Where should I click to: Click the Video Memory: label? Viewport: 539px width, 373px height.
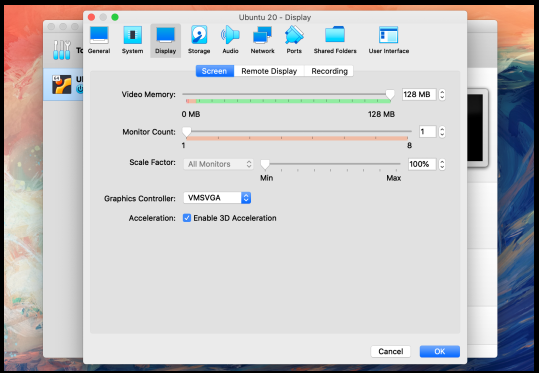(148, 95)
